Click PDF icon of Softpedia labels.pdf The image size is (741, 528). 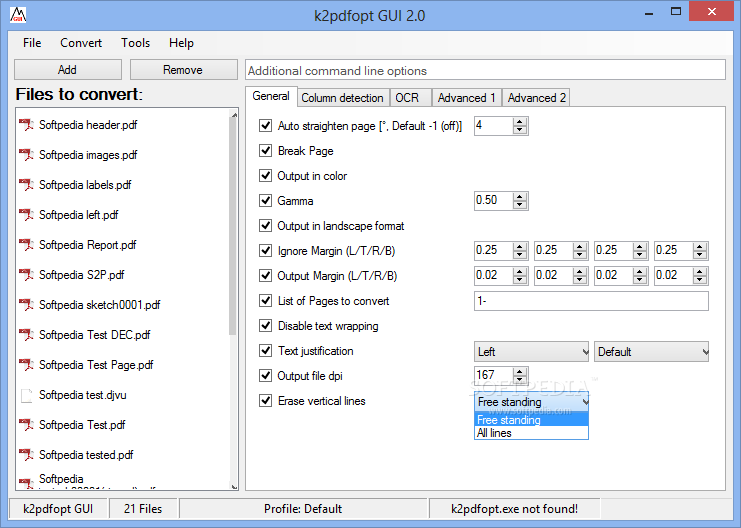point(26,185)
